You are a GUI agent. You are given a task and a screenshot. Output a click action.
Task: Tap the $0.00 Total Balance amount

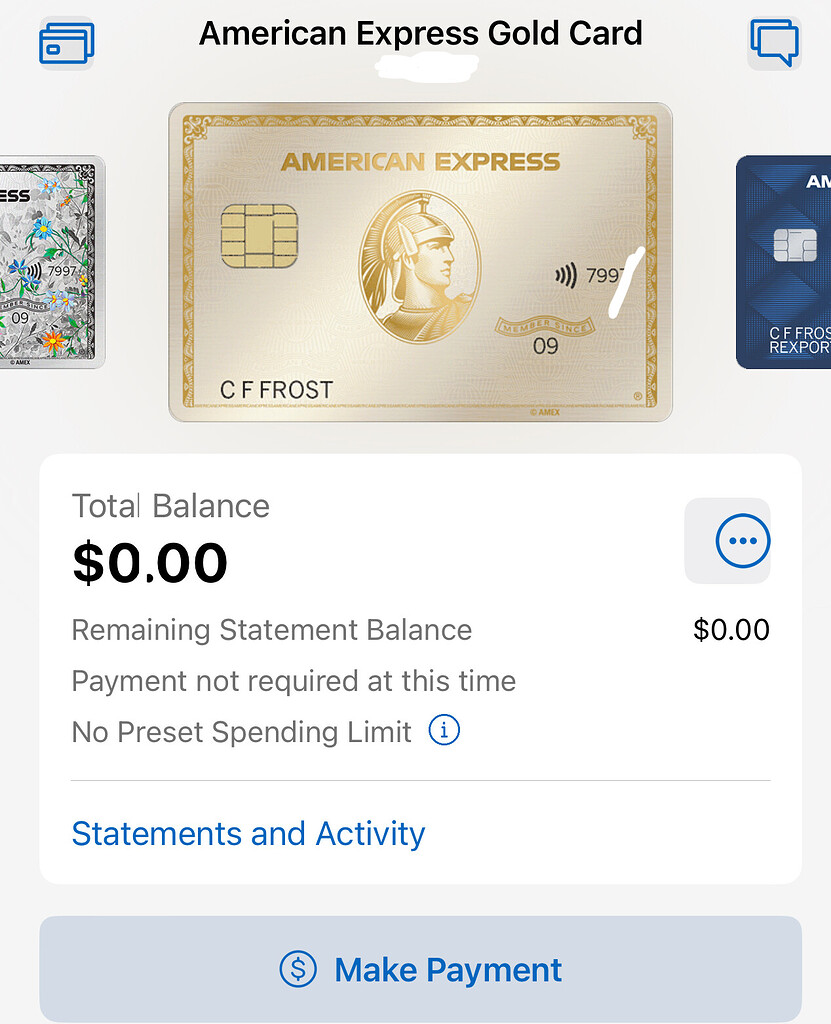coord(150,563)
